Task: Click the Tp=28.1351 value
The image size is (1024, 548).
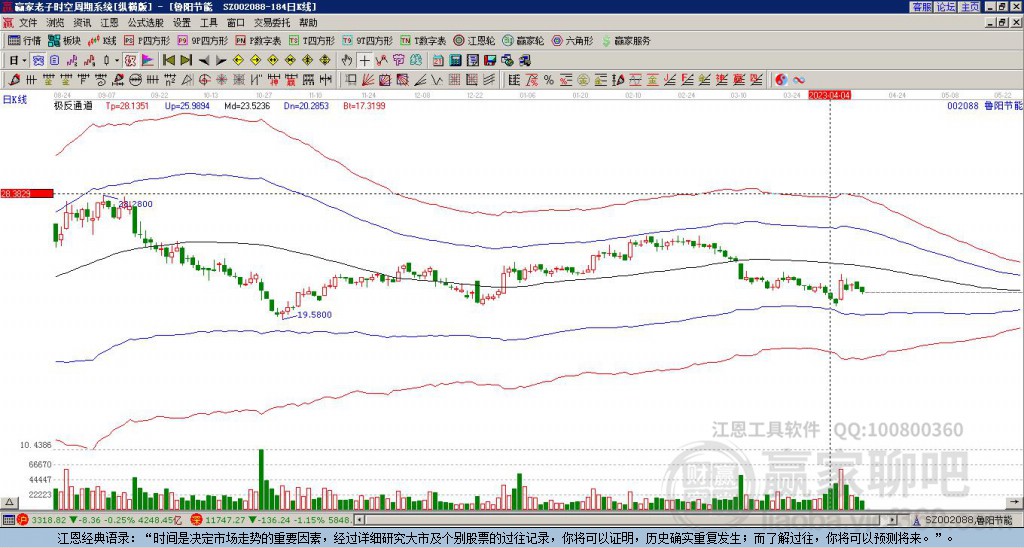Action: pos(127,105)
